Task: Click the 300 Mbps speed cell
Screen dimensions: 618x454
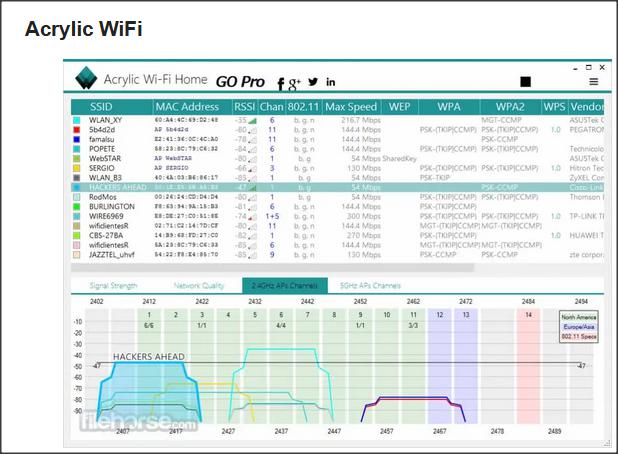Action: tap(363, 216)
